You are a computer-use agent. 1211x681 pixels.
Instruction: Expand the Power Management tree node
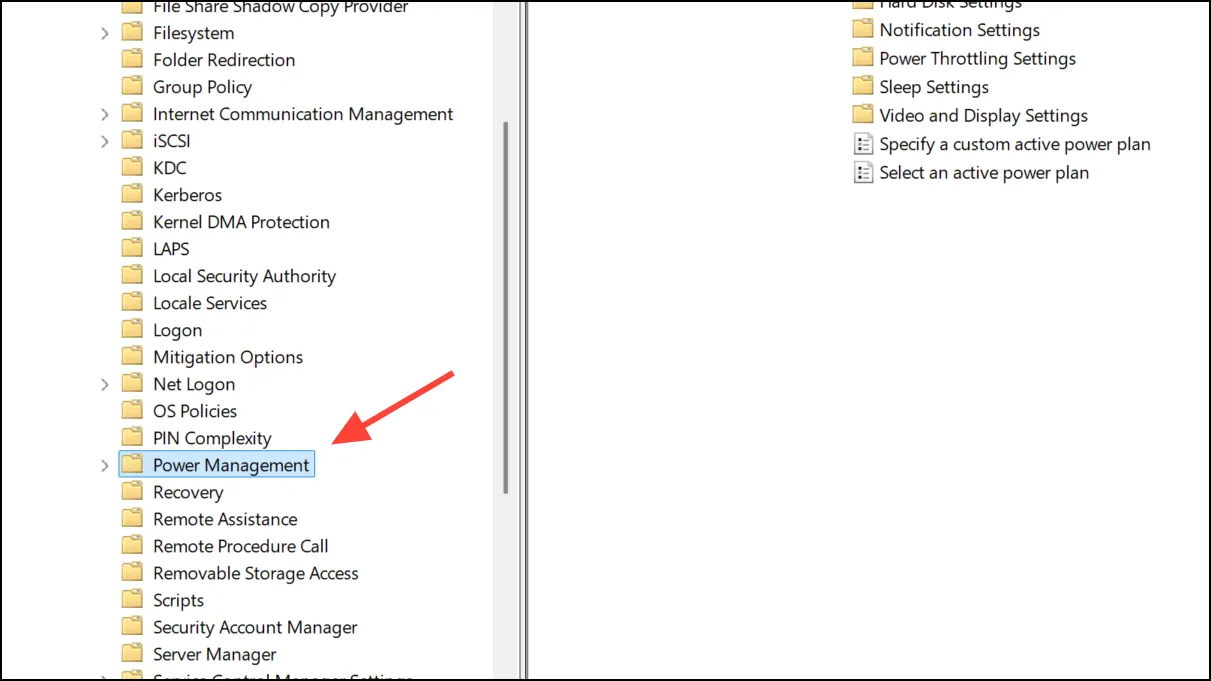click(x=105, y=465)
